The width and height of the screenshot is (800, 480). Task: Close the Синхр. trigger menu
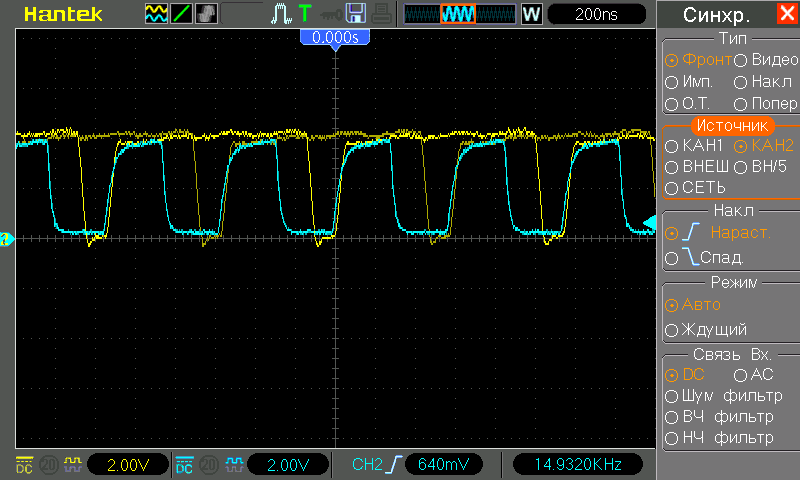coord(786,15)
